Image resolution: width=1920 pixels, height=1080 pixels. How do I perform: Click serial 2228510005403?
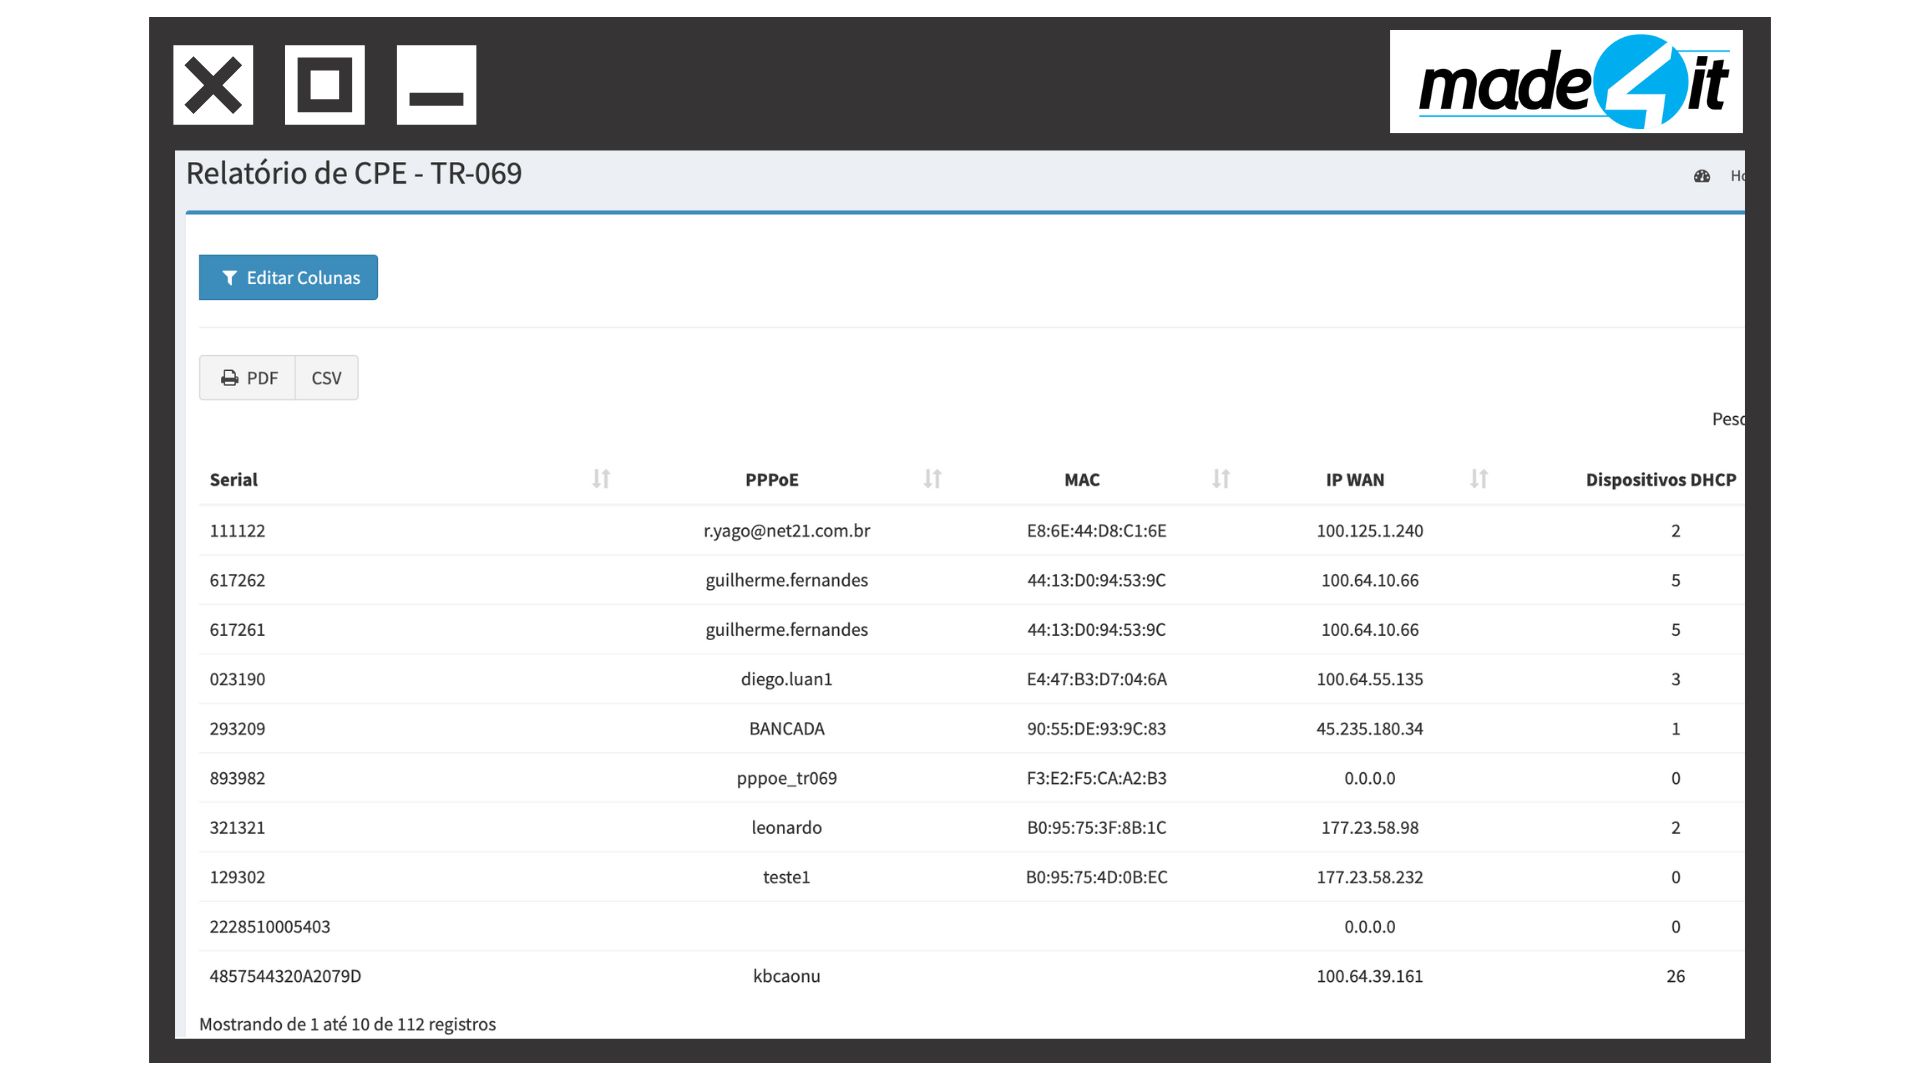[x=269, y=927]
